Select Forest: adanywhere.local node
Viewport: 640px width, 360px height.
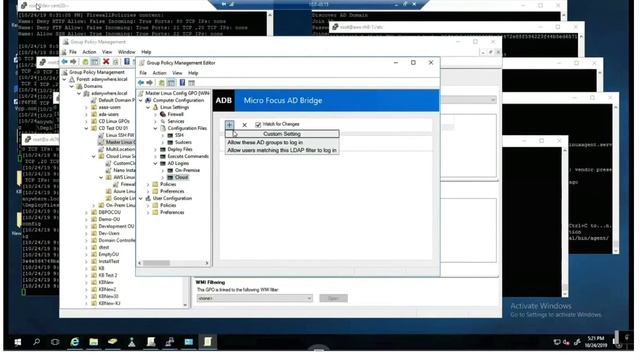click(x=102, y=79)
